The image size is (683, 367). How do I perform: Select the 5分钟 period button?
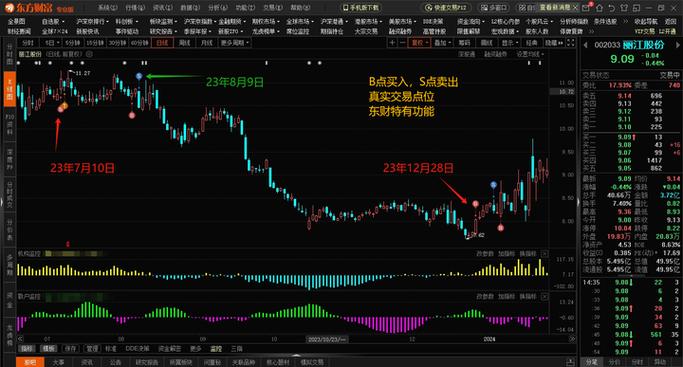(x=73, y=43)
